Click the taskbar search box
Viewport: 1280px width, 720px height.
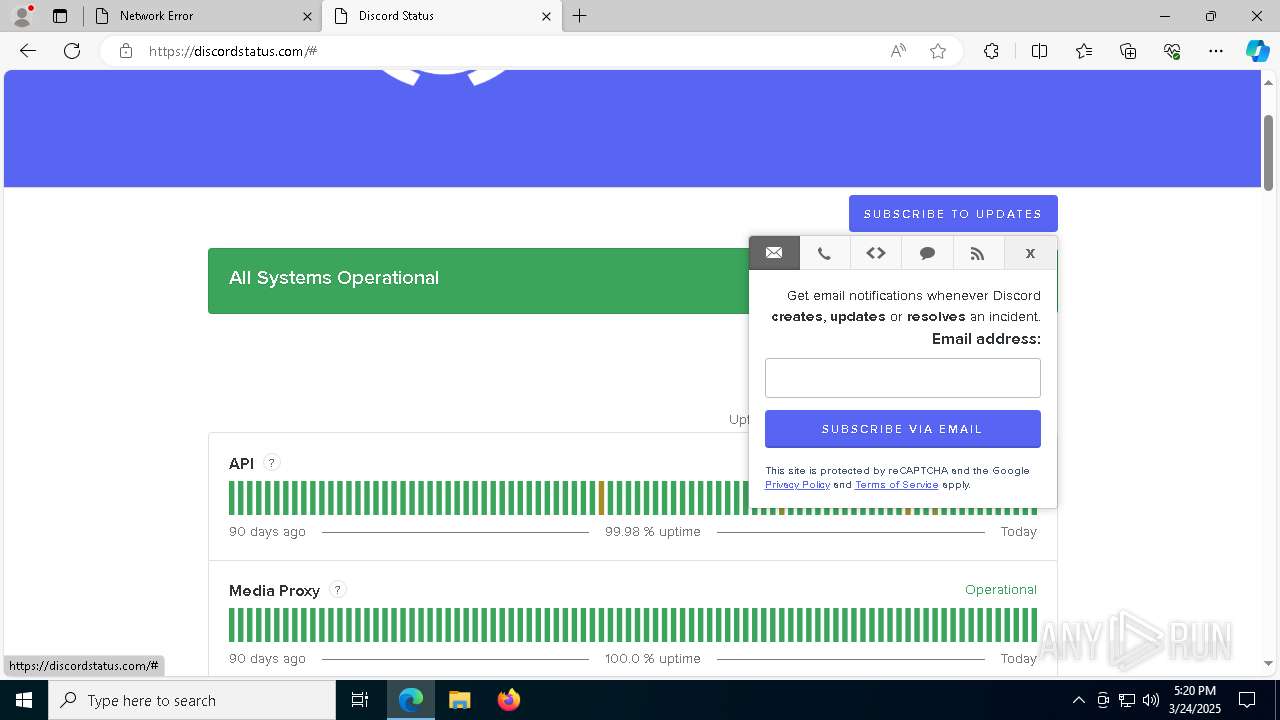(x=192, y=700)
